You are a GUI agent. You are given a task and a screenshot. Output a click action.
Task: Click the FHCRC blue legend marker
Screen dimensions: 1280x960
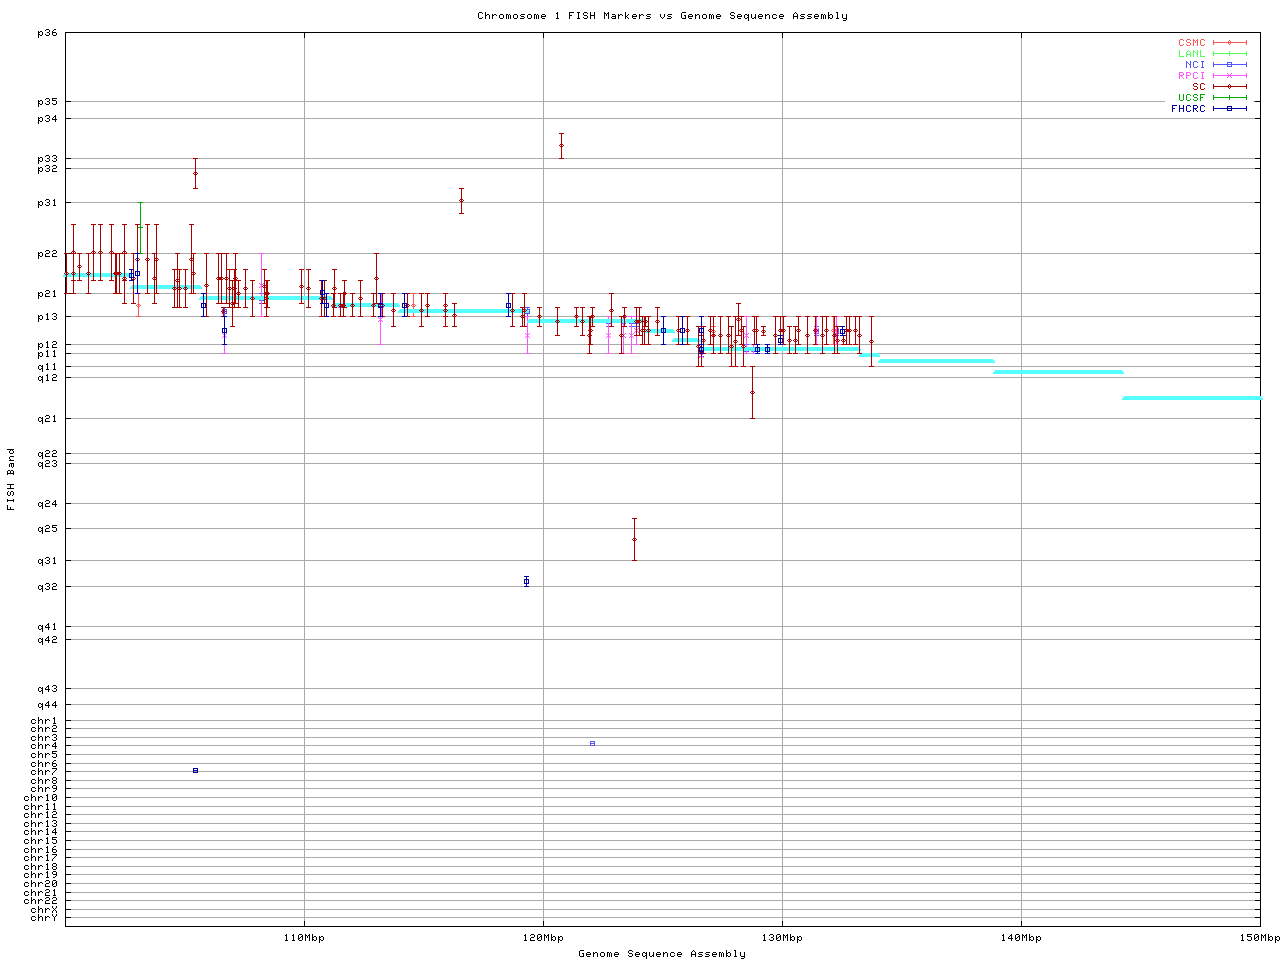point(1229,109)
